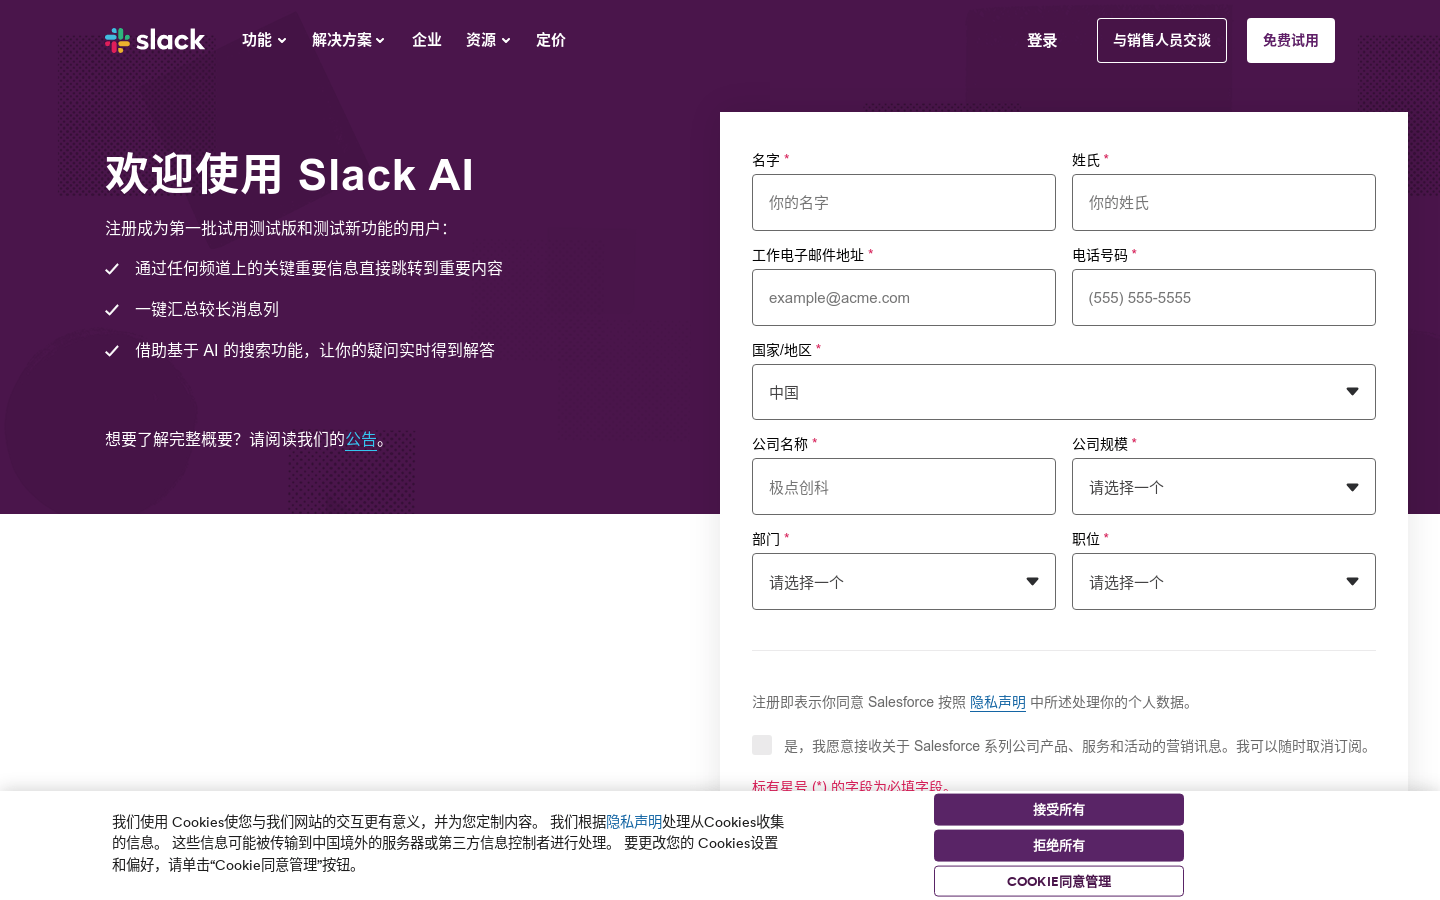Click the 登录 link
This screenshot has width=1440, height=900.
pyautogui.click(x=1042, y=41)
